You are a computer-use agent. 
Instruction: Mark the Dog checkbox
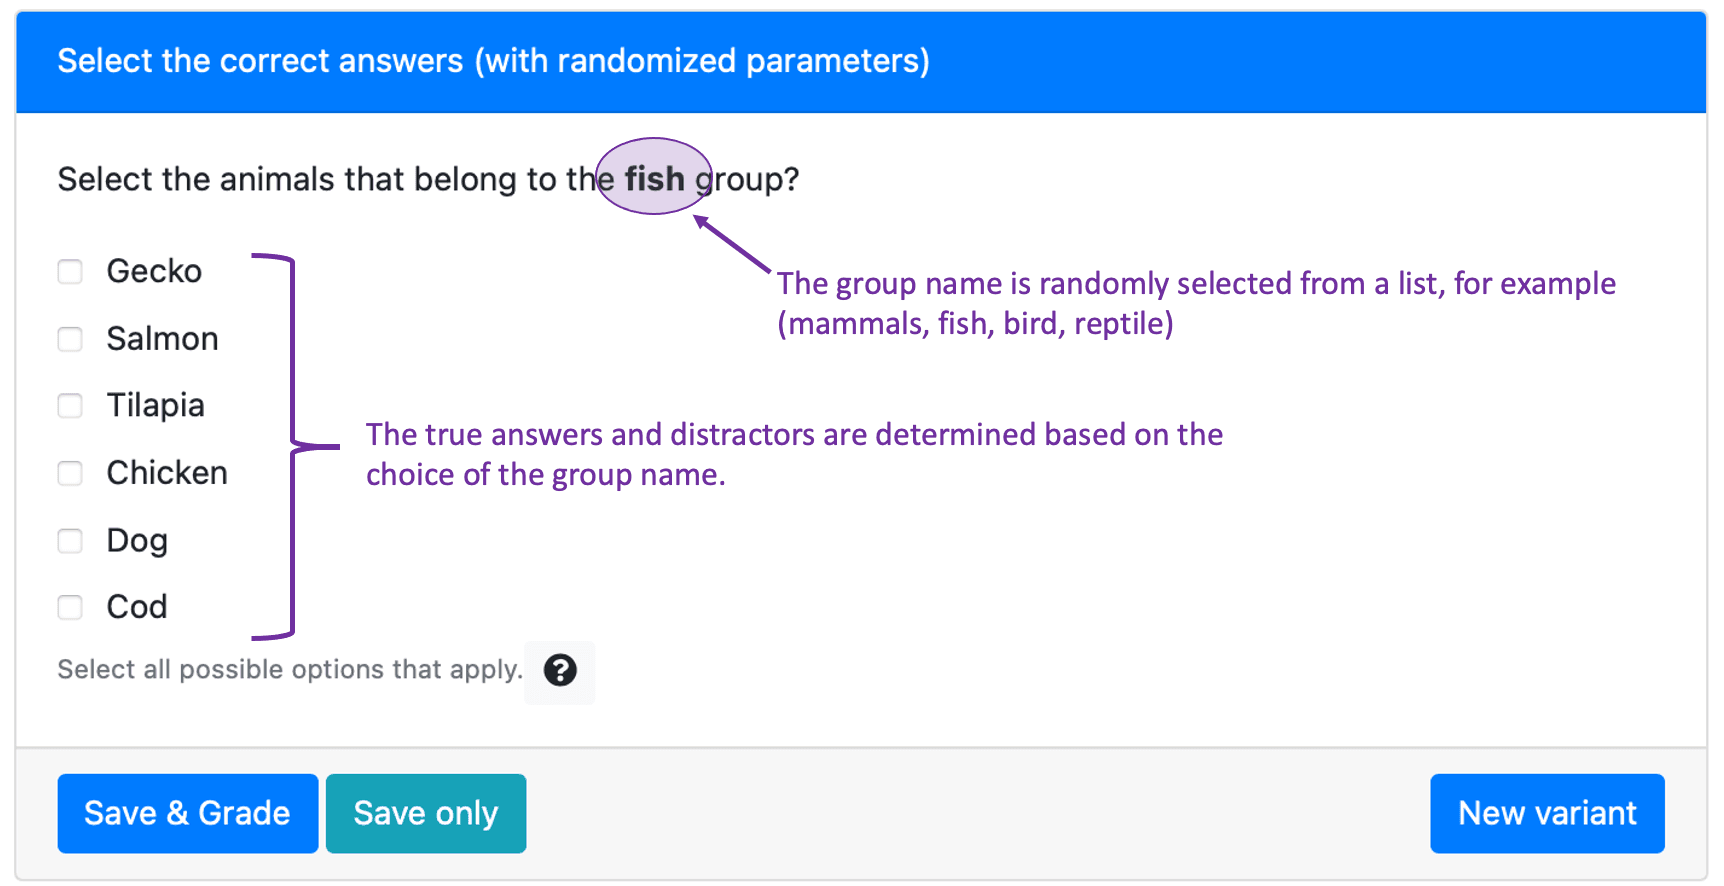tap(70, 541)
